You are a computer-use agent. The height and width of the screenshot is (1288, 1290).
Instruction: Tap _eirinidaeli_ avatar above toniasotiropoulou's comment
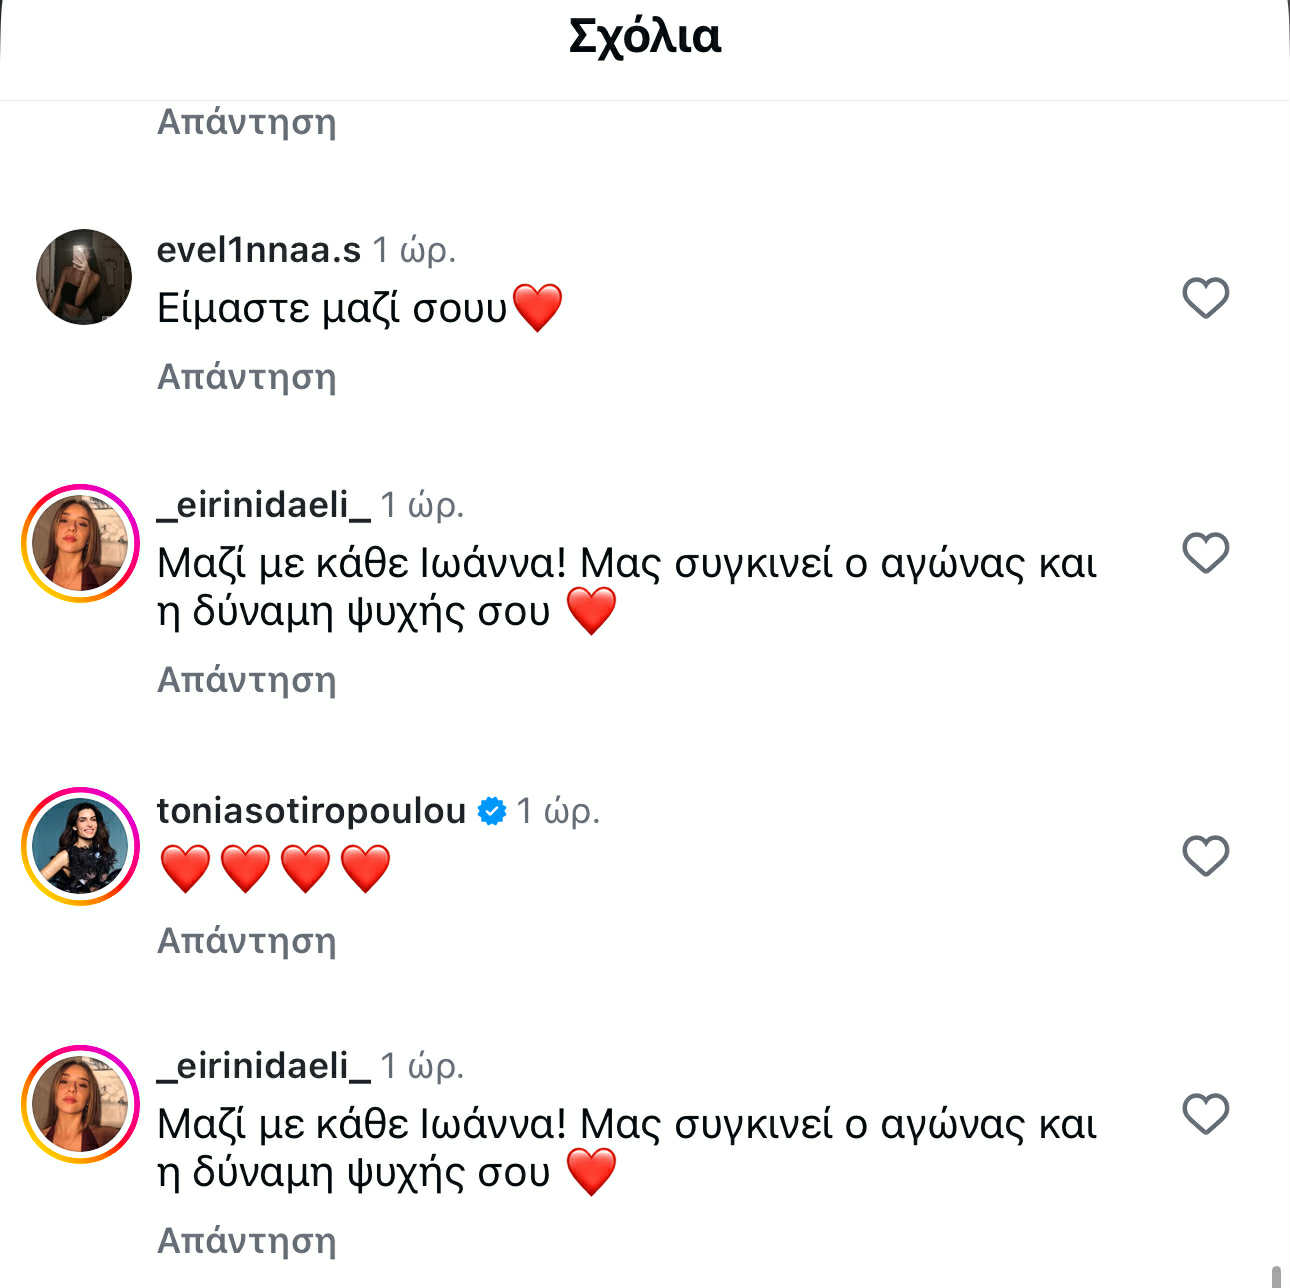click(x=80, y=543)
